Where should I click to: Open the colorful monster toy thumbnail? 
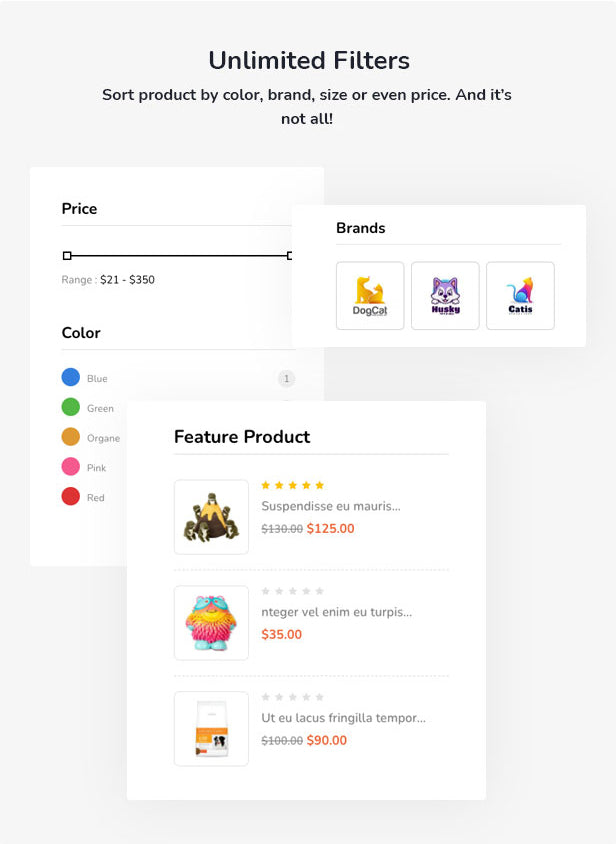(x=211, y=623)
